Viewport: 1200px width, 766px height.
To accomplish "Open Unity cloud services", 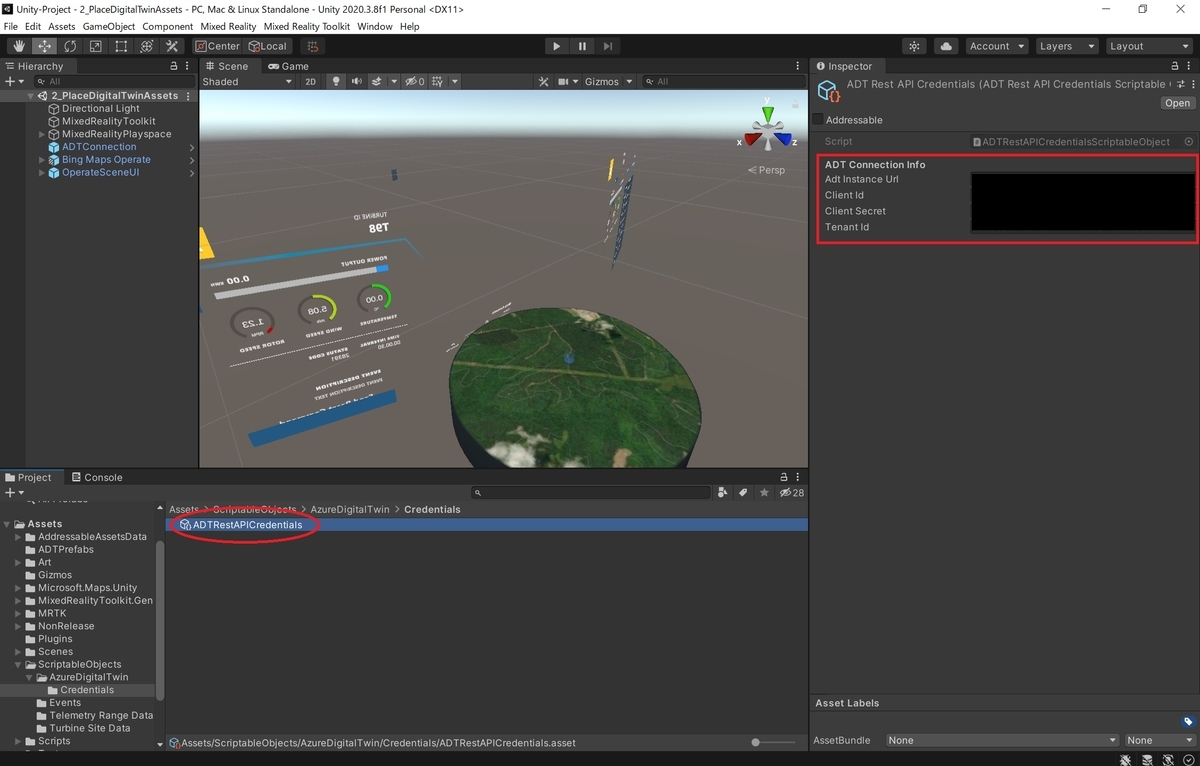I will click(945, 46).
